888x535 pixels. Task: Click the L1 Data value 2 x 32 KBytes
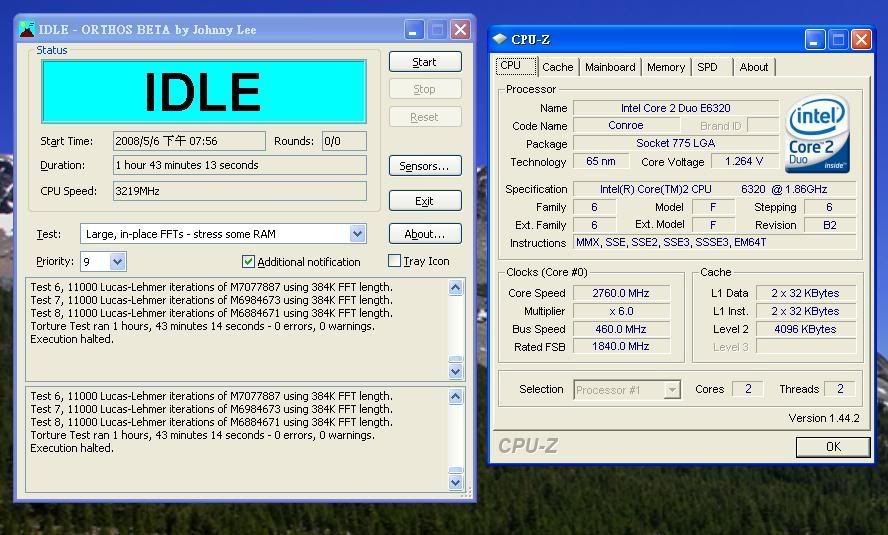pyautogui.click(x=805, y=293)
